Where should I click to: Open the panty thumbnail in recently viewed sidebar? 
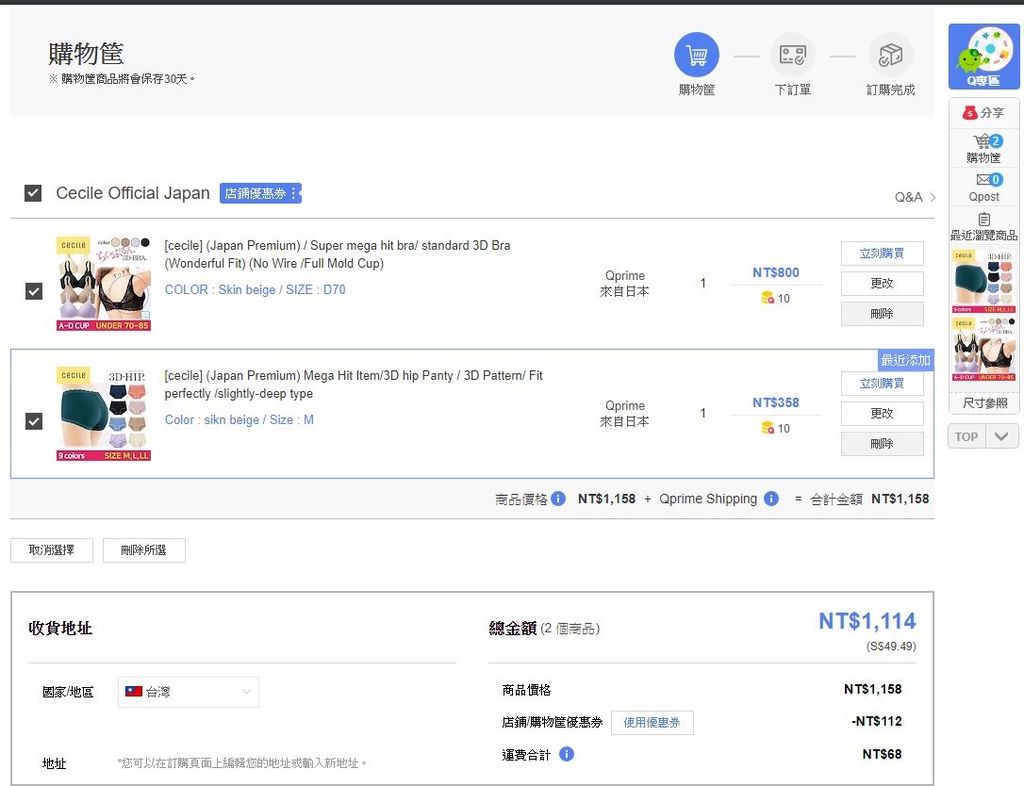click(984, 281)
